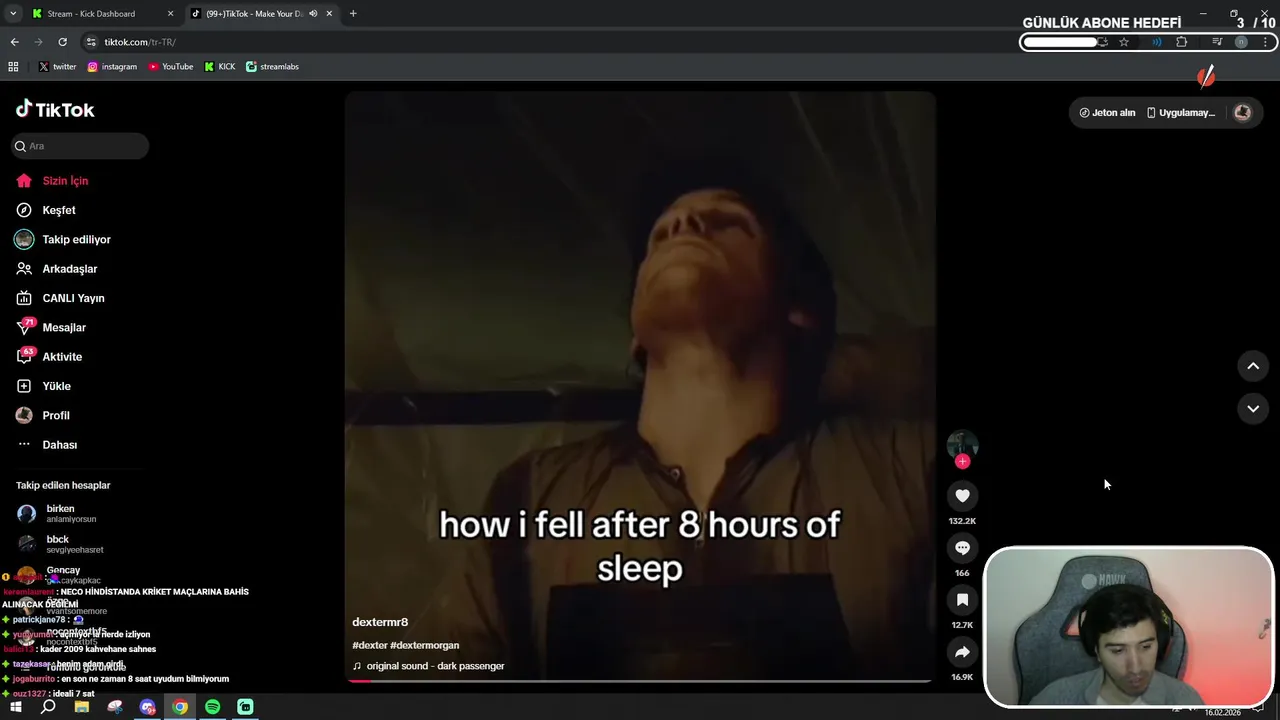This screenshot has height=720, width=1280.
Task: Open the Chrome profile avatar
Action: coord(1241,42)
